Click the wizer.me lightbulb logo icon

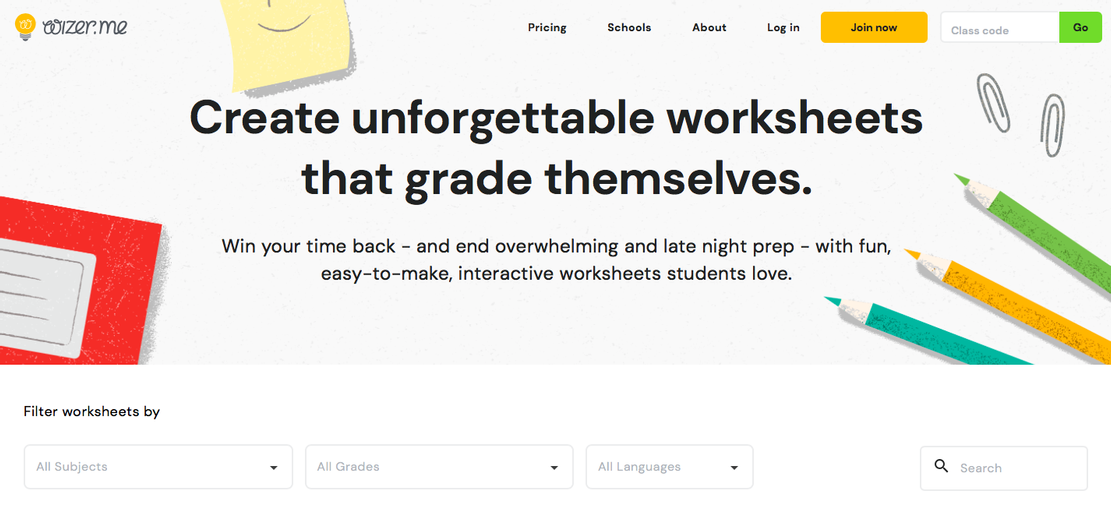click(x=26, y=27)
